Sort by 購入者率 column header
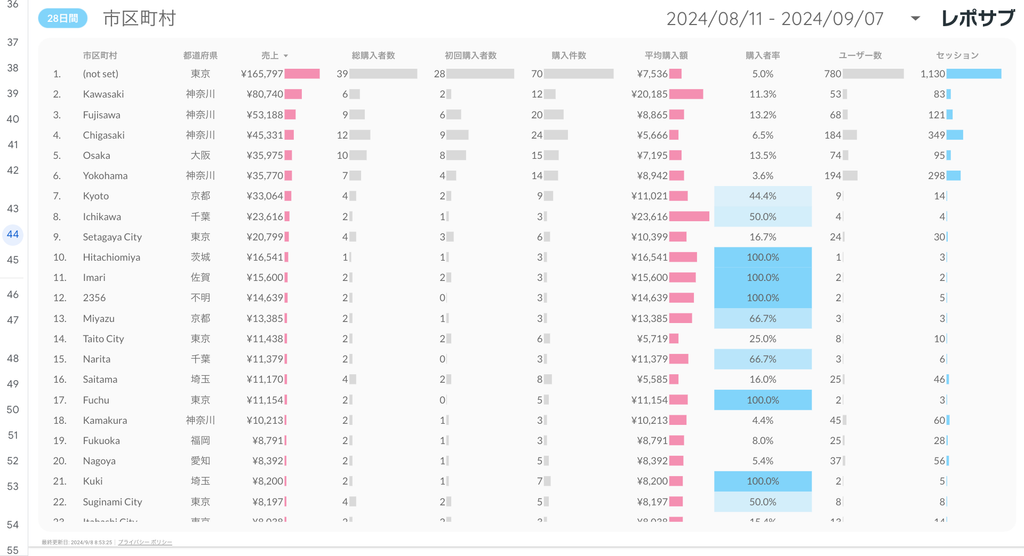The width and height of the screenshot is (1024, 556). pyautogui.click(x=762, y=55)
